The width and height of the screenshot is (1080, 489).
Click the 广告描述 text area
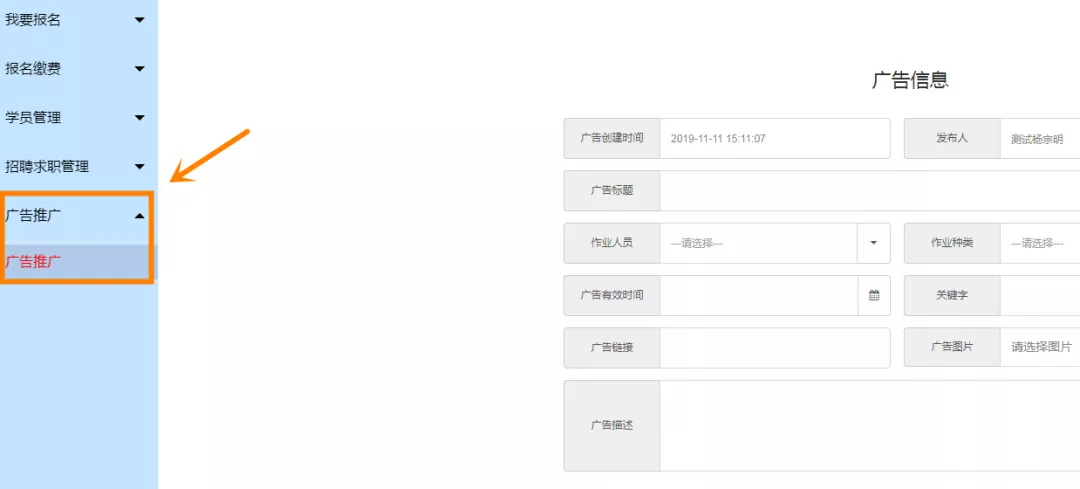click(x=869, y=426)
